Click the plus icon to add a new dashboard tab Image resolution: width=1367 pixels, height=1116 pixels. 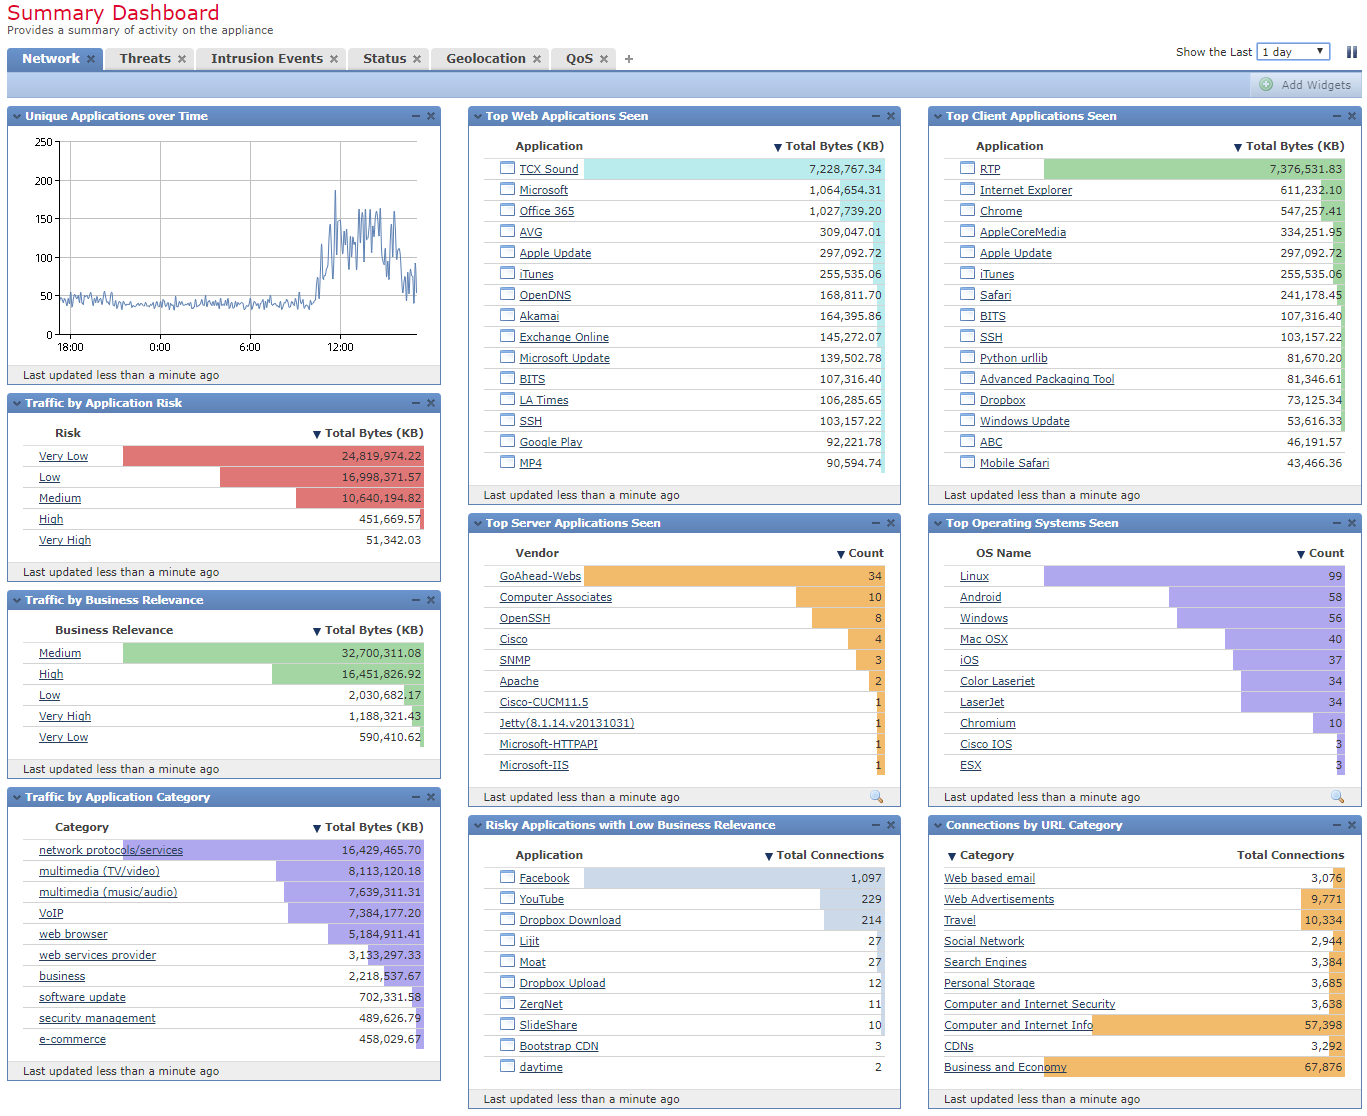(628, 59)
